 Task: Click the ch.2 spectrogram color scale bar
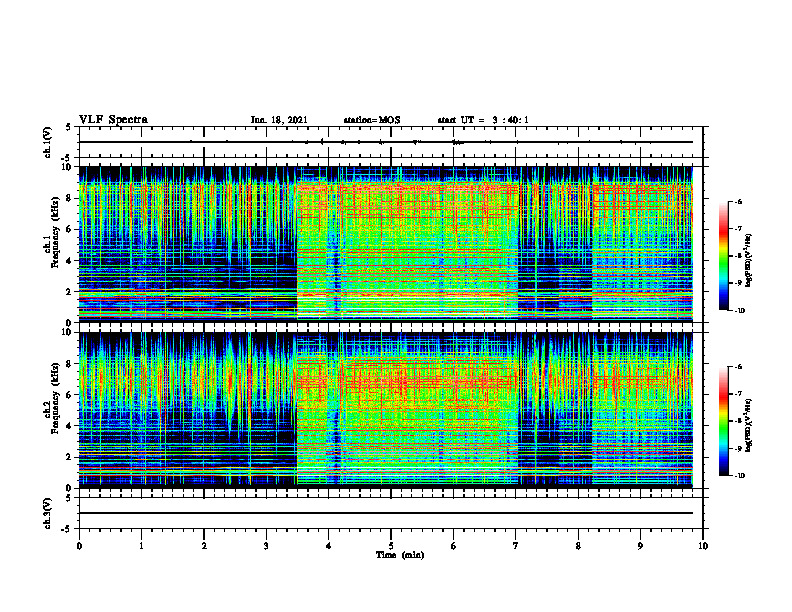point(723,421)
